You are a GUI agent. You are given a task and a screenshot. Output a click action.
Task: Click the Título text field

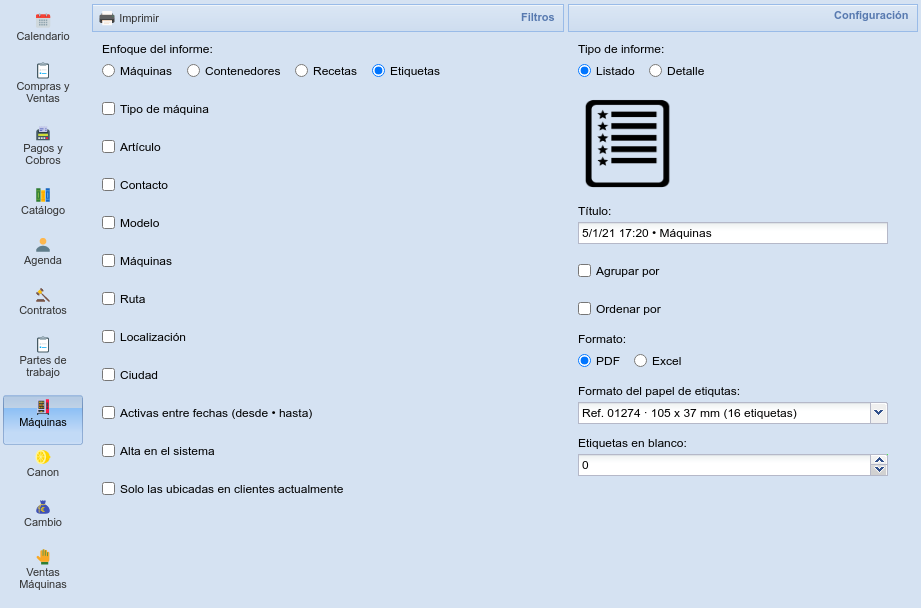[x=732, y=233]
